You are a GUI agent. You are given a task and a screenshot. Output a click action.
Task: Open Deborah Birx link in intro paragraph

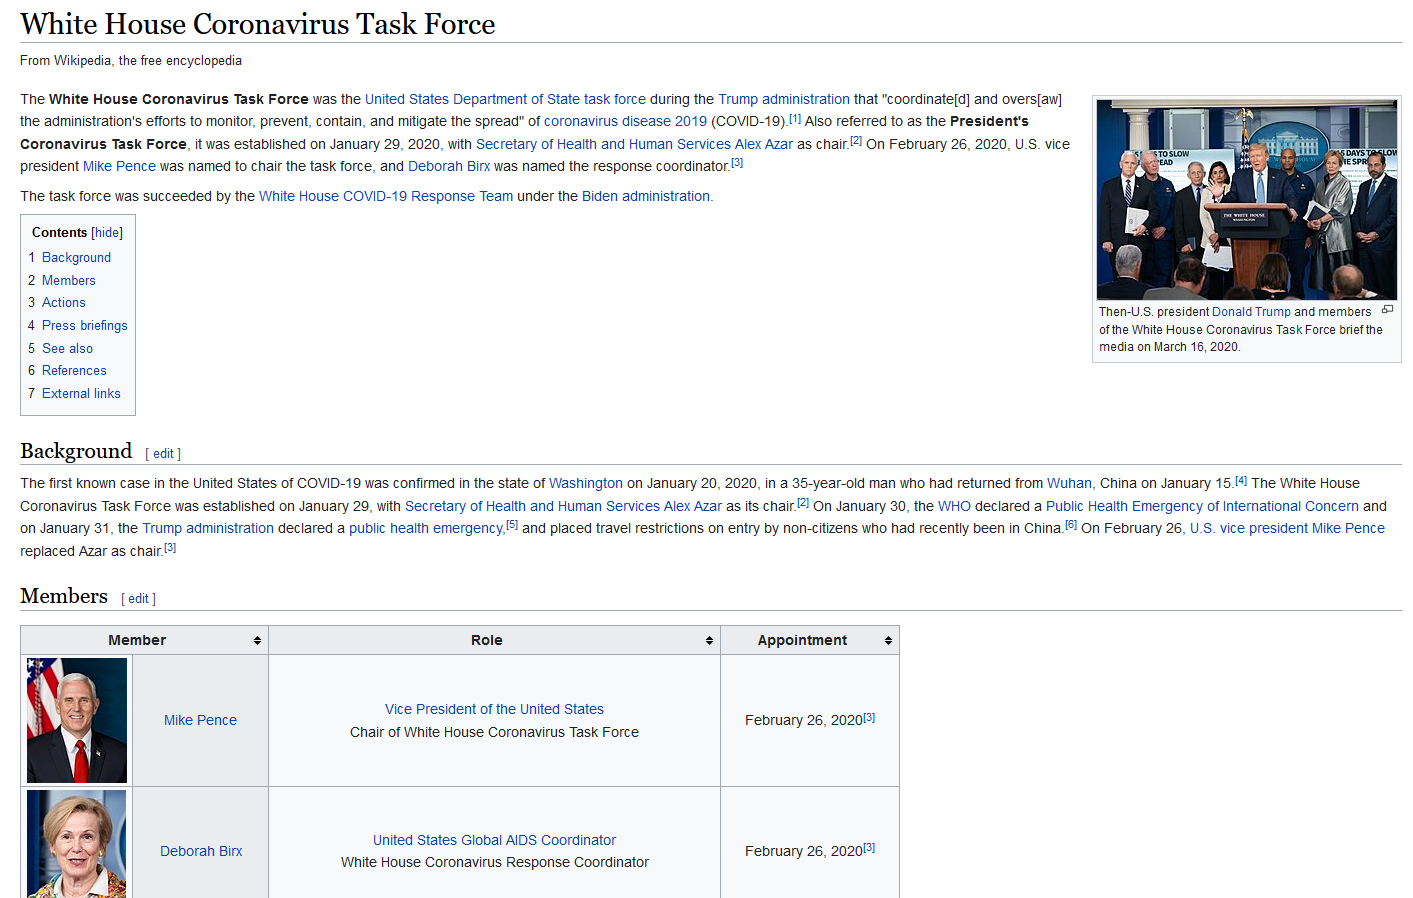tap(449, 166)
